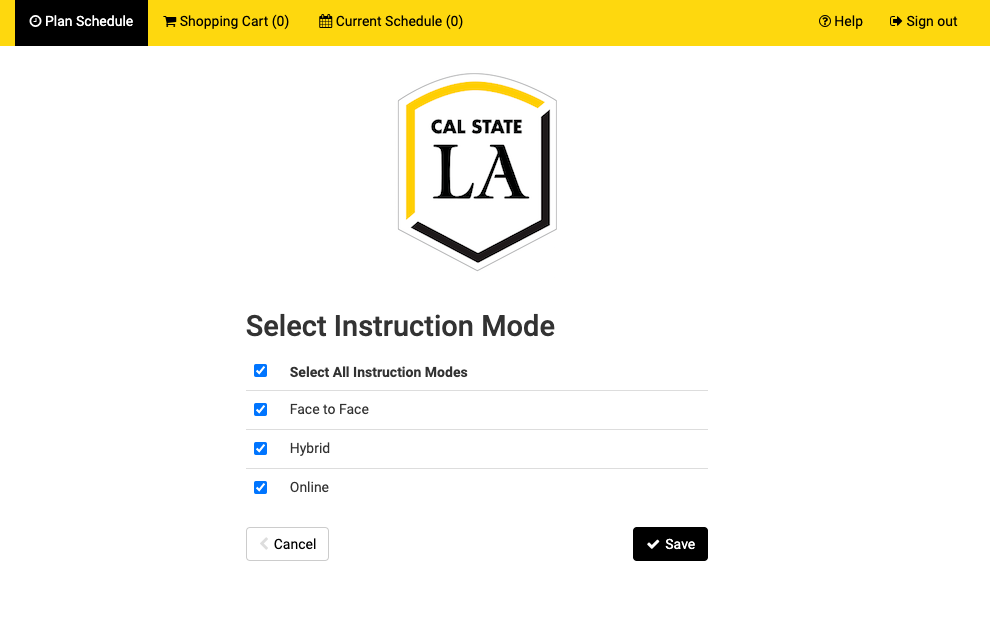Click the Shopping Cart basket icon
The height and width of the screenshot is (628, 990).
tap(170, 21)
